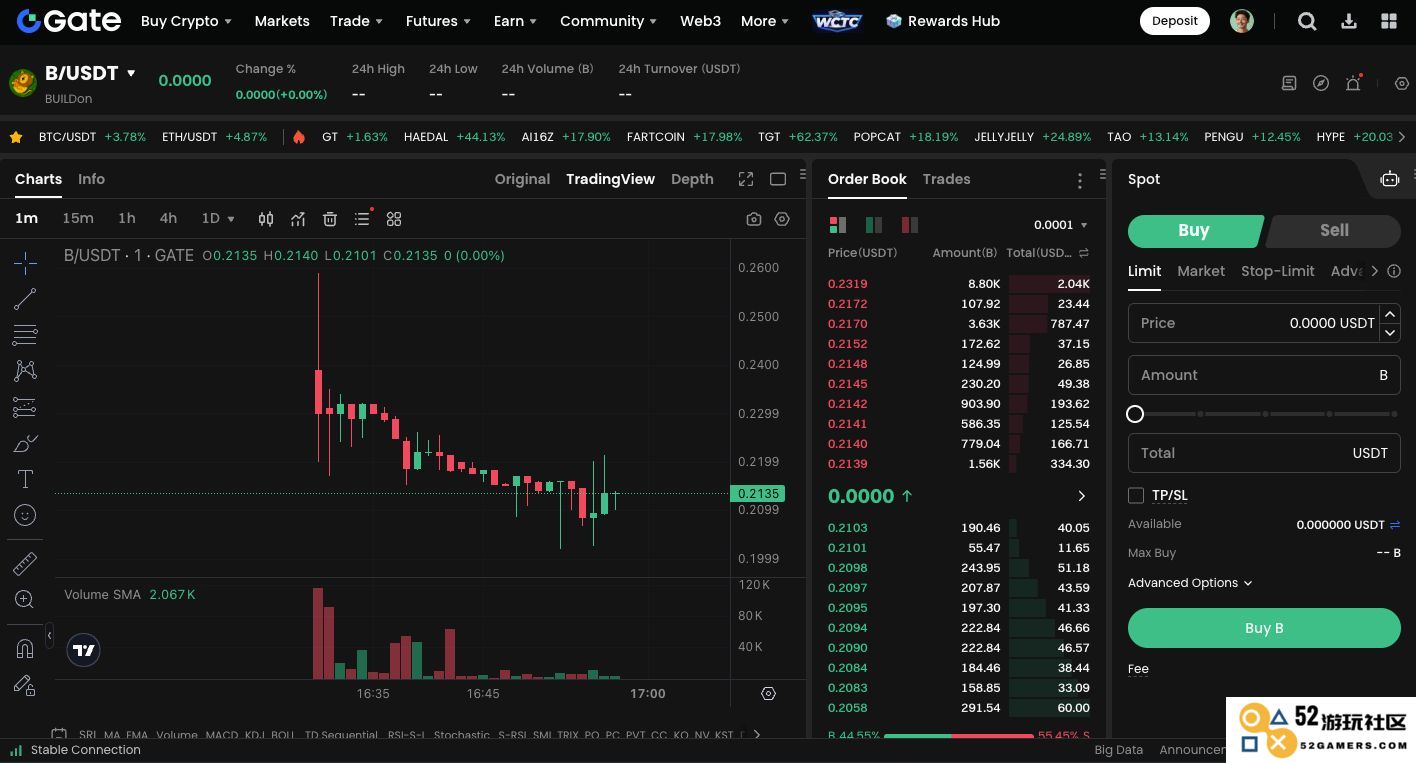Screen dimensions: 1416x763
Task: Open the user profile avatar
Action: pyautogui.click(x=1242, y=21)
